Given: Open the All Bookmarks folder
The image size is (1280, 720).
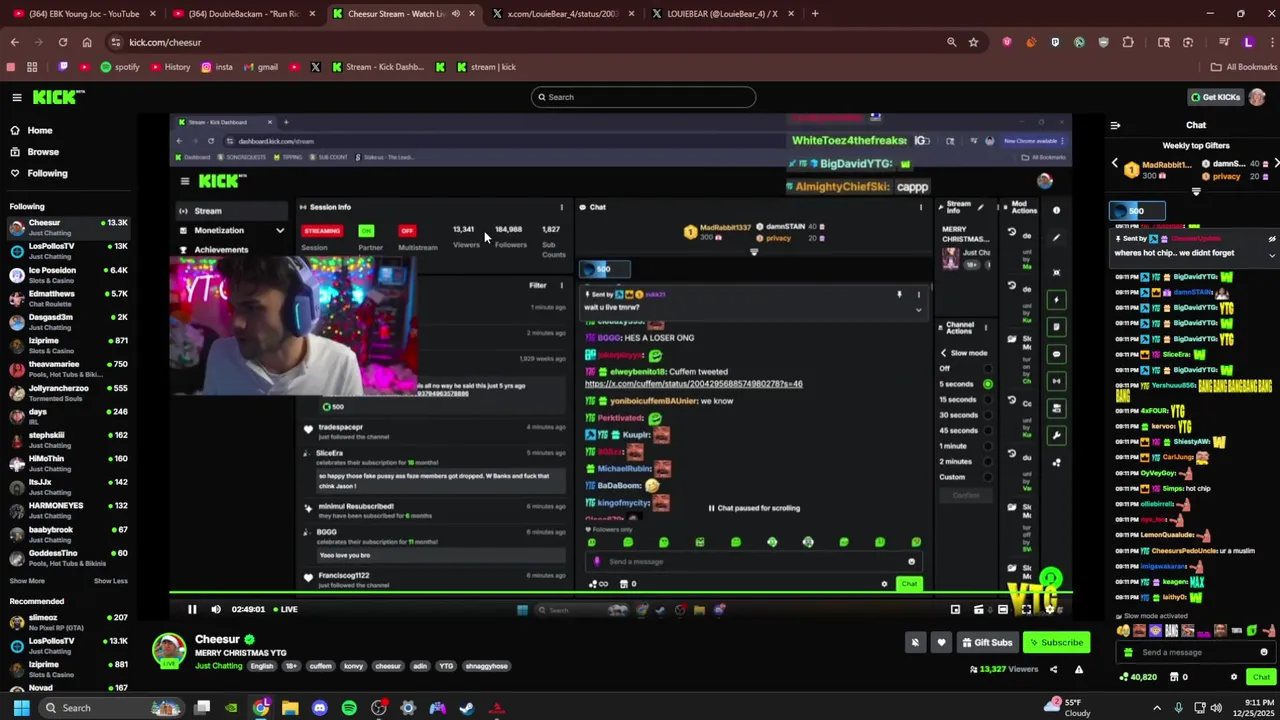Looking at the screenshot, I should pyautogui.click(x=1244, y=67).
